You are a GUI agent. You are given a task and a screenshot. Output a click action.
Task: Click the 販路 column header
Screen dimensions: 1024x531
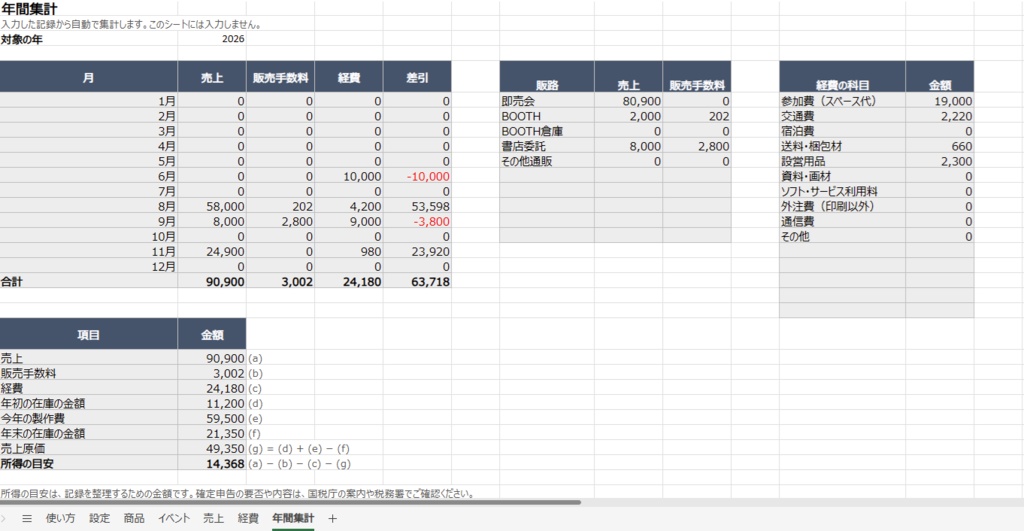(547, 77)
